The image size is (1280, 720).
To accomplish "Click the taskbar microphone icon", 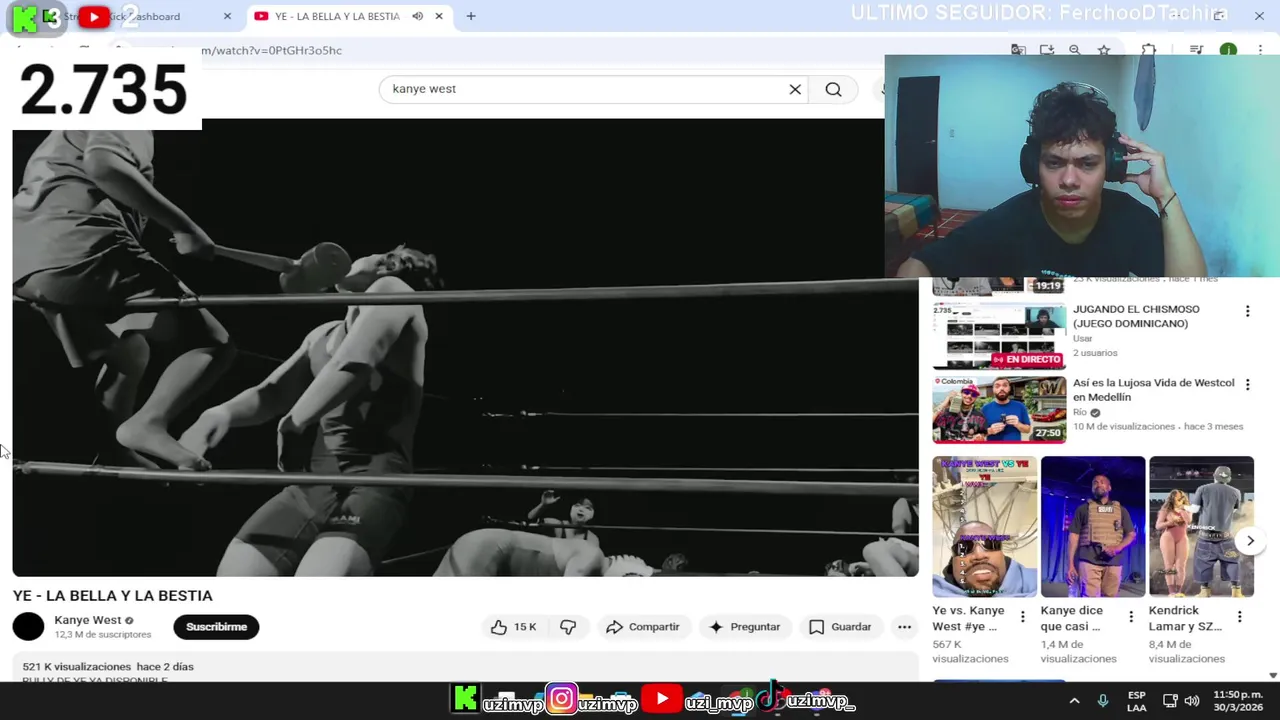I will (1103, 701).
